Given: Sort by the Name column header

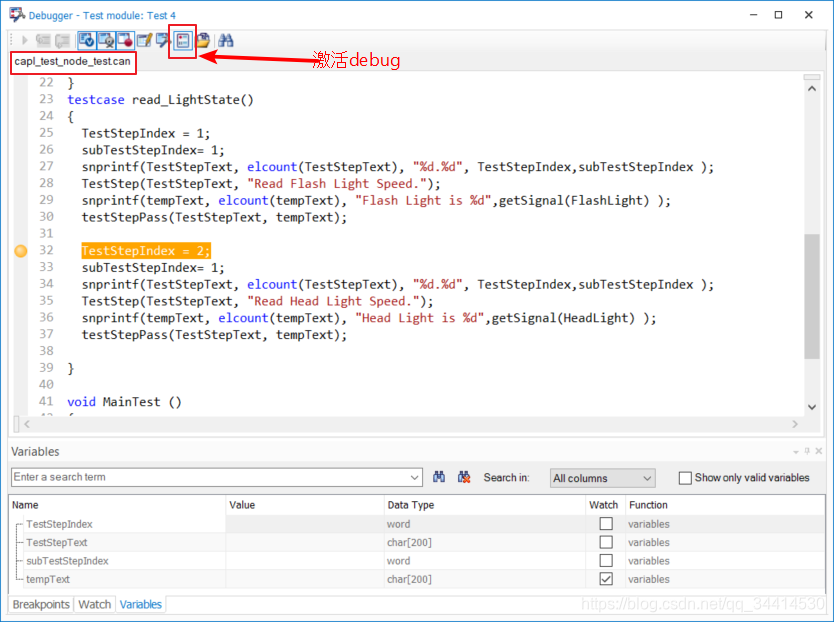Looking at the screenshot, I should pos(118,505).
